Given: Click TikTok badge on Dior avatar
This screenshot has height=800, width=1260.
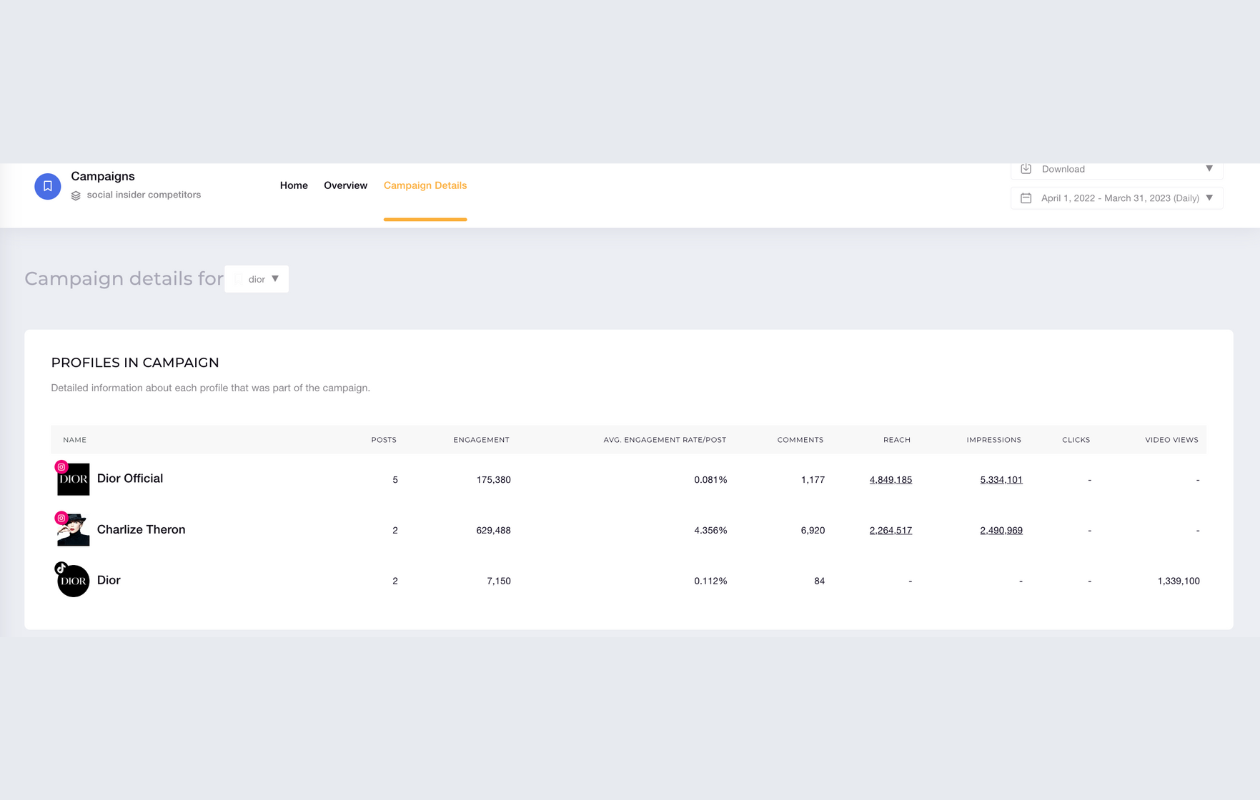Looking at the screenshot, I should (61, 568).
